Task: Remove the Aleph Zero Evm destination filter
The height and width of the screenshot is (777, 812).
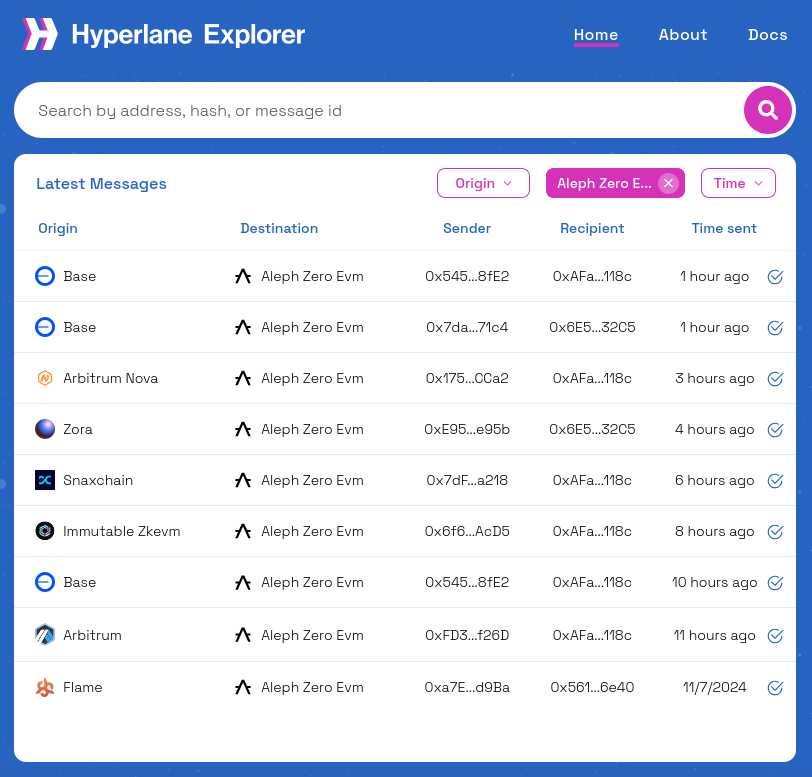Action: (x=669, y=183)
